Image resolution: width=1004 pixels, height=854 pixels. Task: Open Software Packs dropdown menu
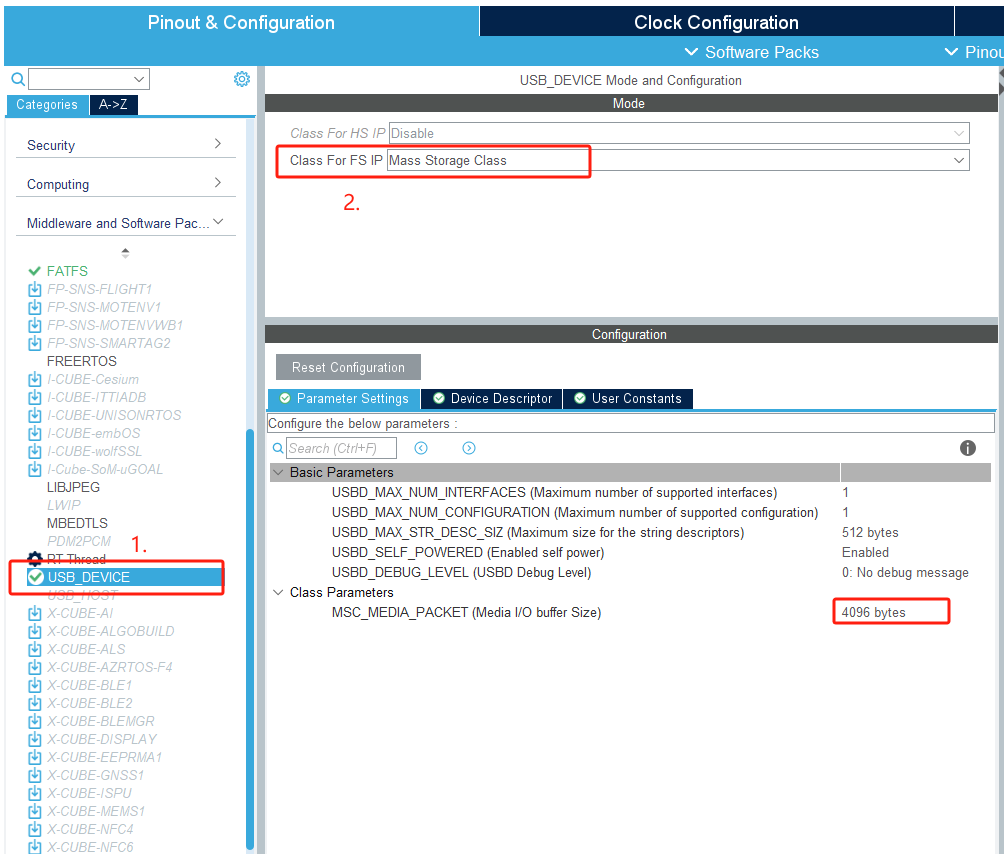click(752, 52)
